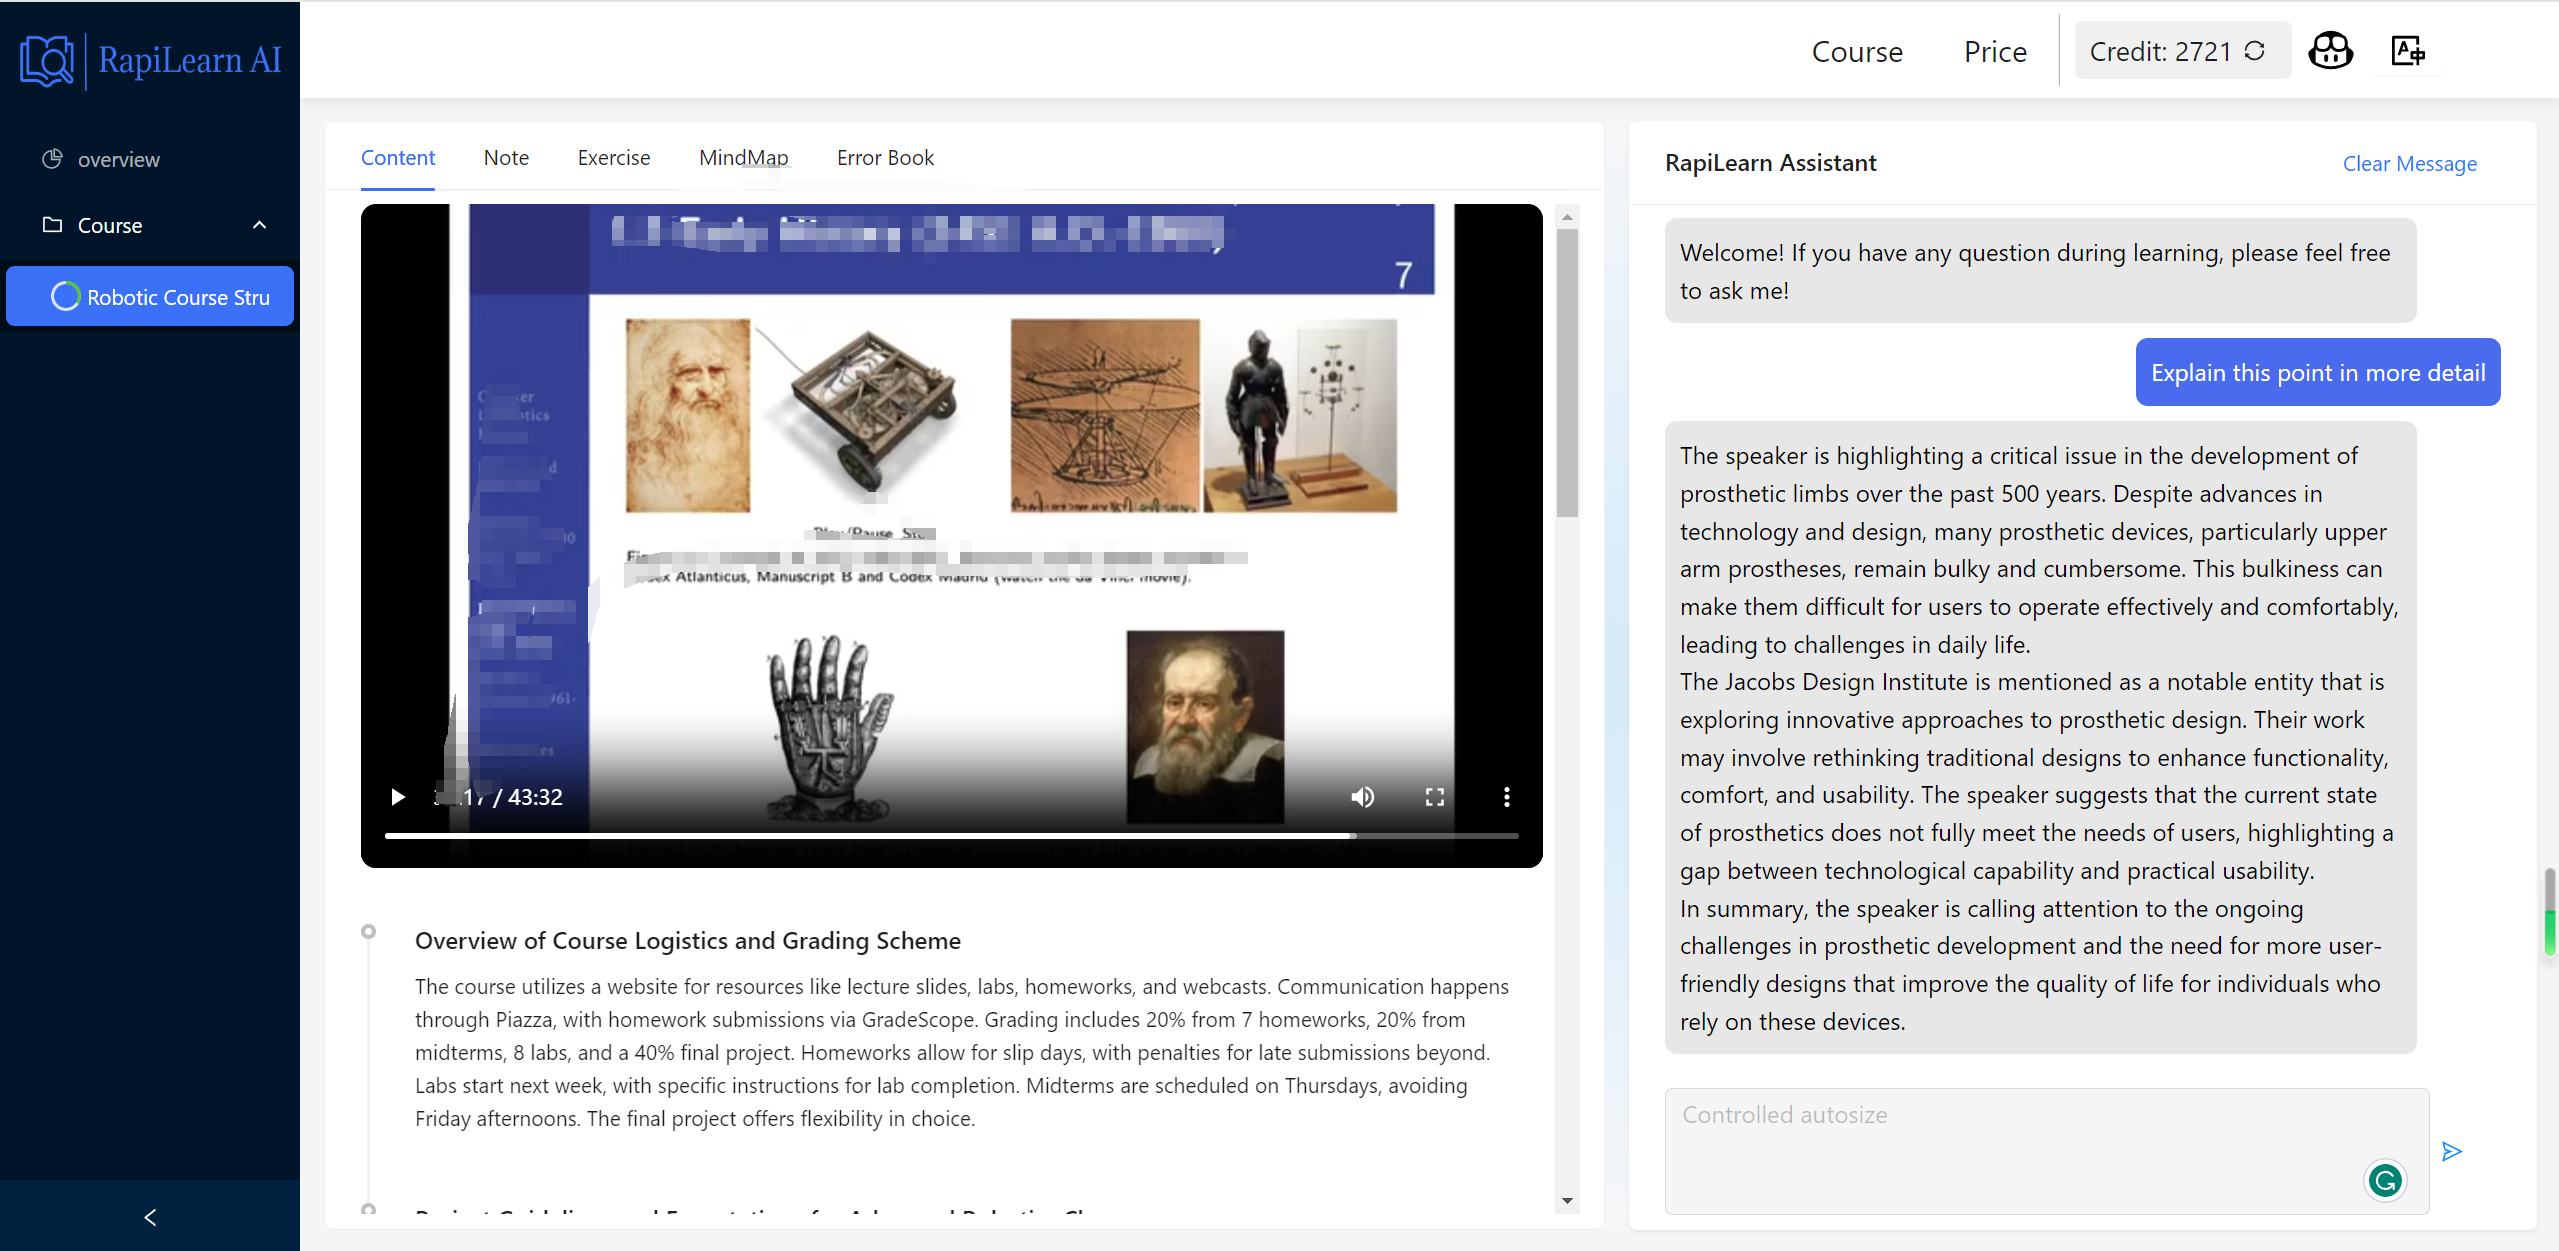This screenshot has width=2559, height=1251.
Task: Enter fullscreen video mode
Action: (x=1434, y=797)
